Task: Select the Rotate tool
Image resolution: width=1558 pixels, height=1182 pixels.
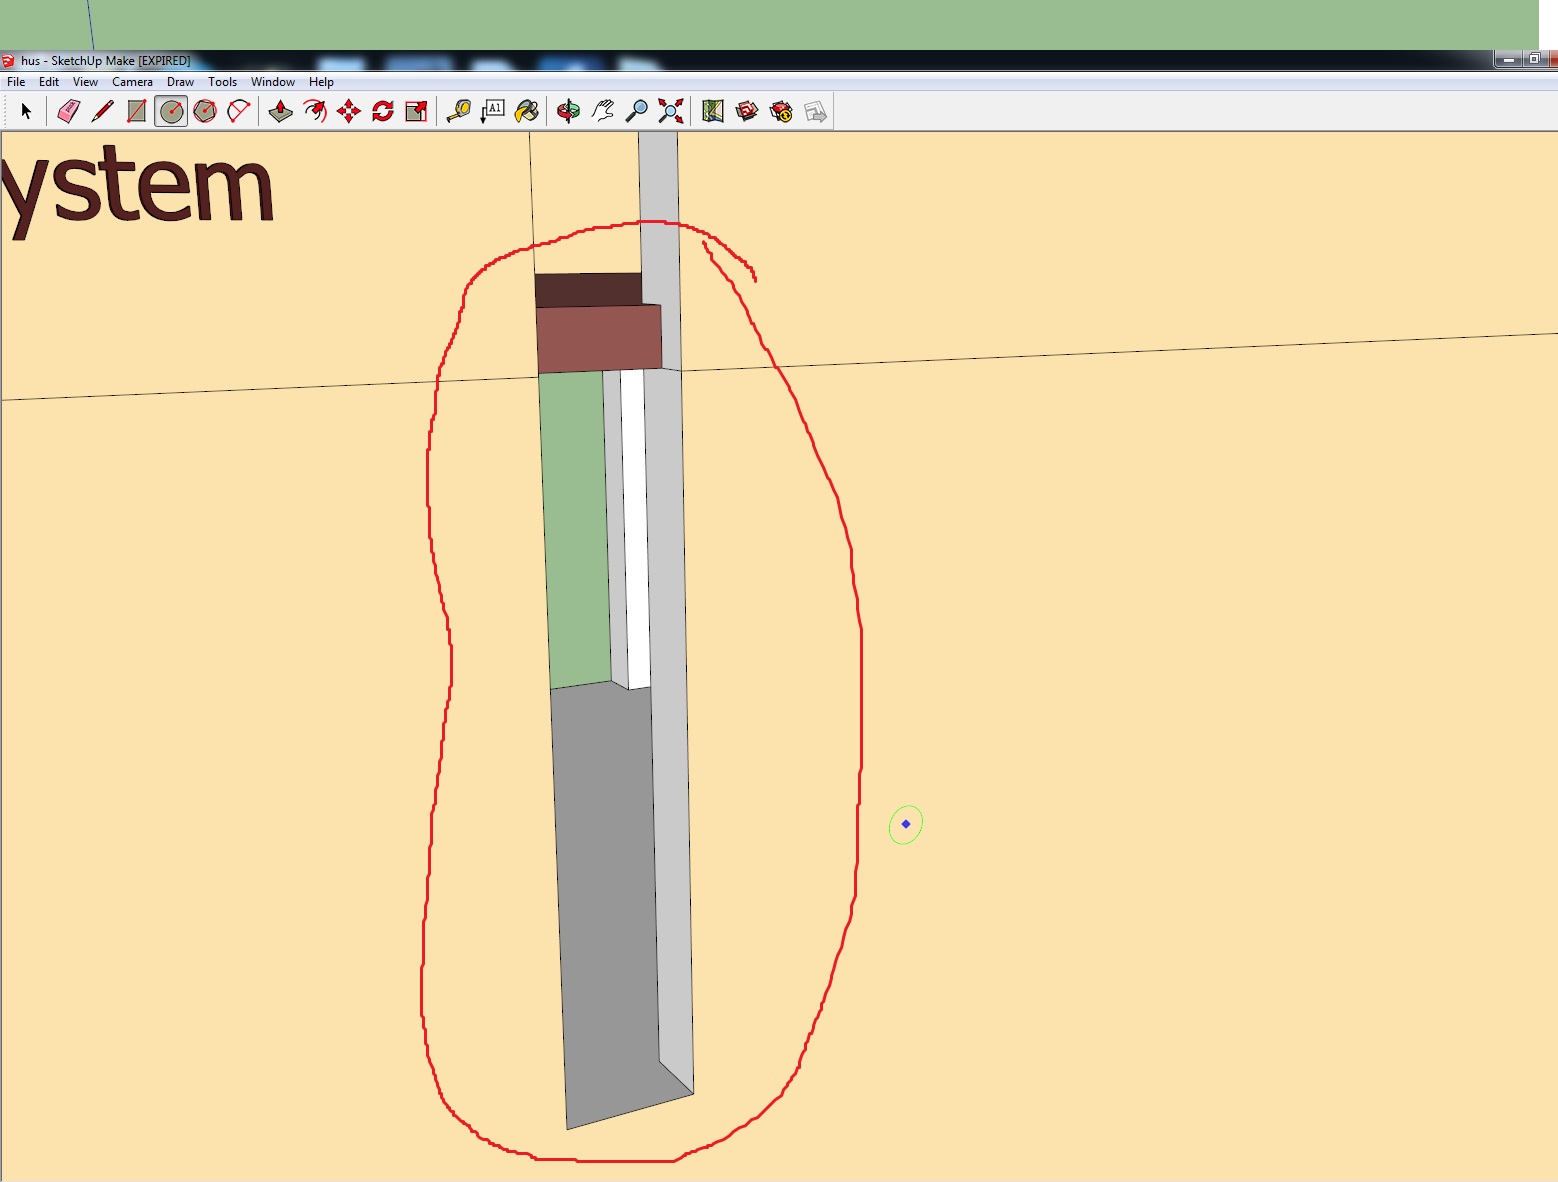Action: 383,111
